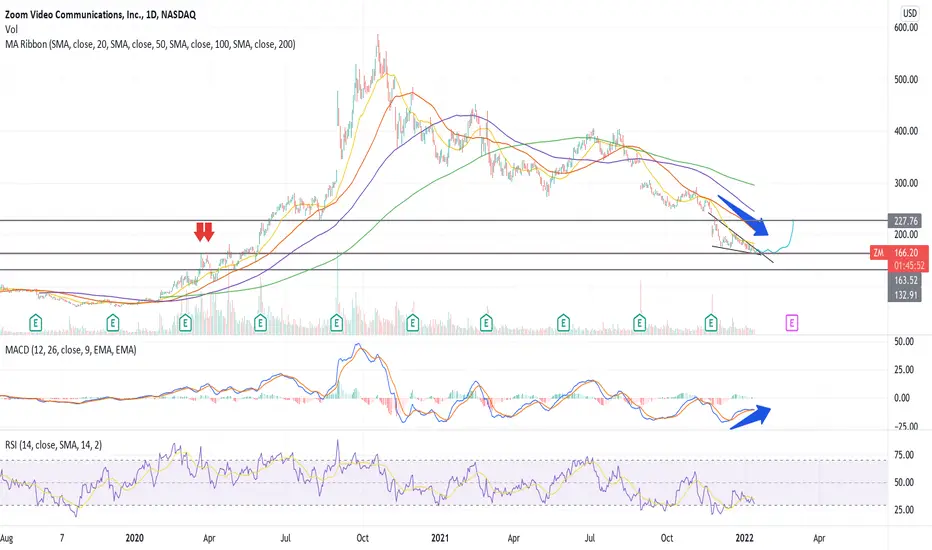The height and width of the screenshot is (550, 932).
Task: Click the earnings E marker nearest Aug 2019
Action: [x=36, y=323]
